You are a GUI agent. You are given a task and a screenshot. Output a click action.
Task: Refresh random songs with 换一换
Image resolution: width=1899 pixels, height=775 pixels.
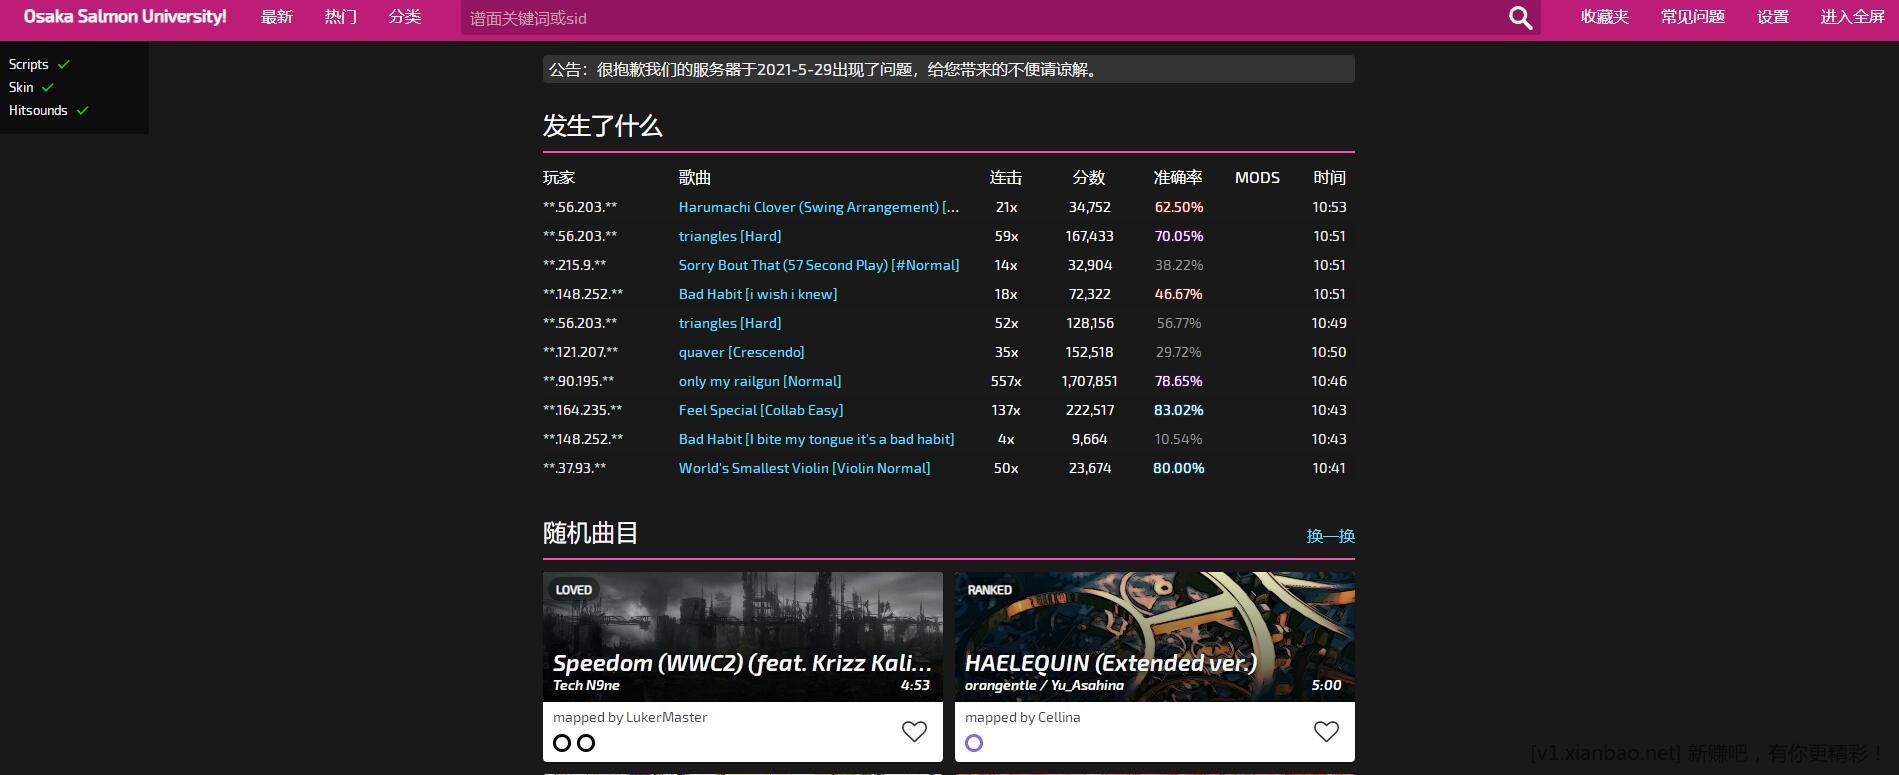point(1330,536)
